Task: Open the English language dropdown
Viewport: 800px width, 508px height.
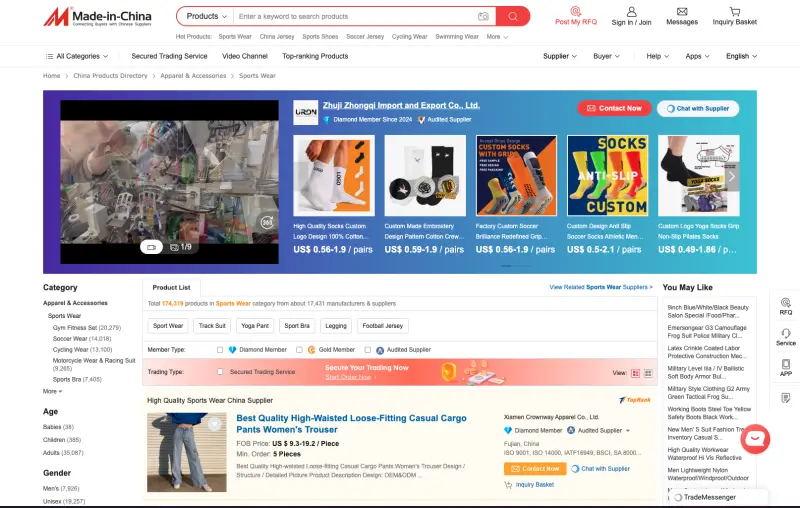Action: [741, 56]
